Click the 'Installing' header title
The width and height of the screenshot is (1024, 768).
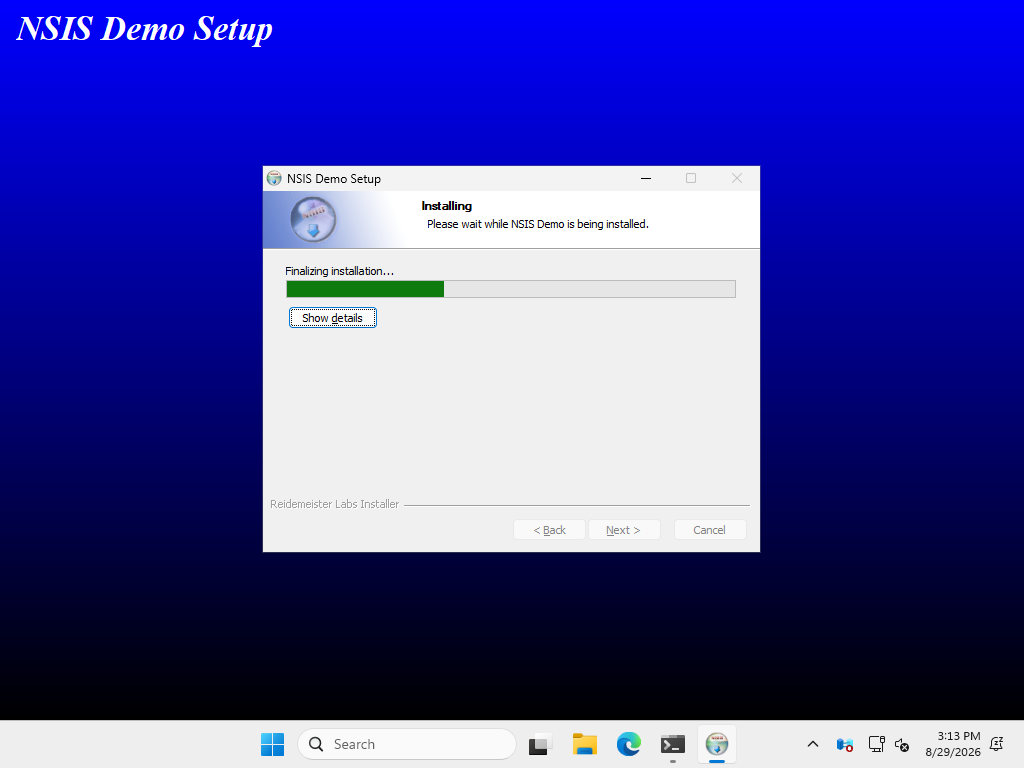(447, 206)
